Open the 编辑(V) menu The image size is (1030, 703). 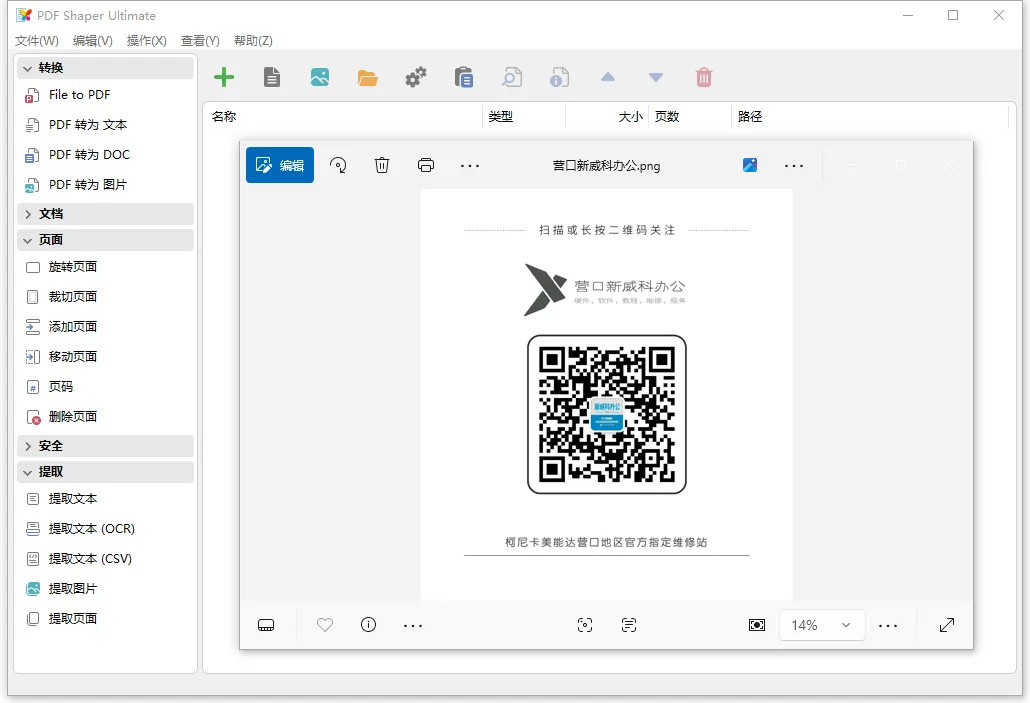93,41
